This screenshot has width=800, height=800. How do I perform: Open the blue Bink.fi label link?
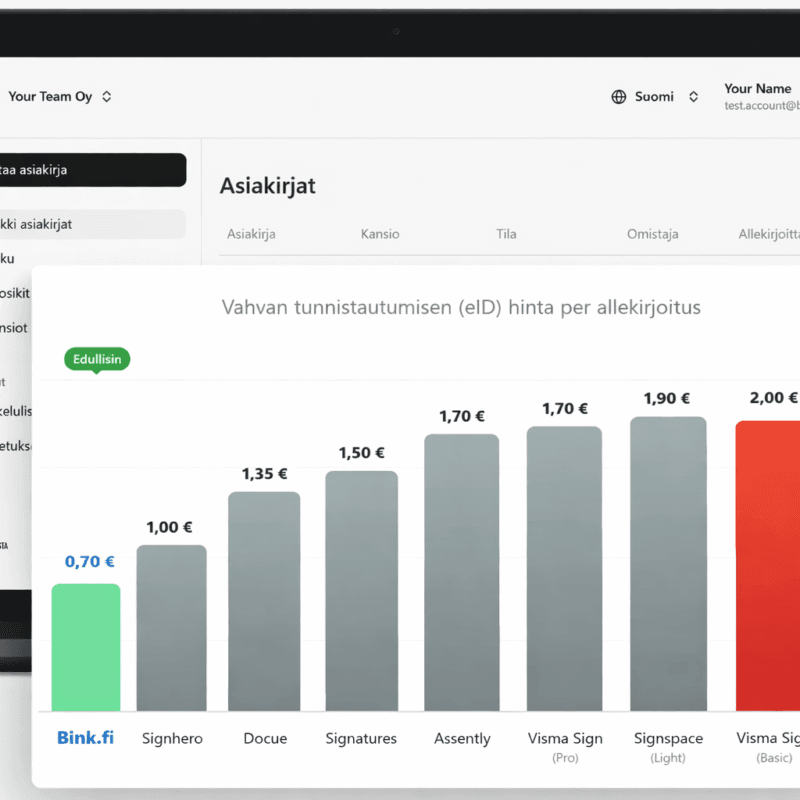(x=85, y=738)
